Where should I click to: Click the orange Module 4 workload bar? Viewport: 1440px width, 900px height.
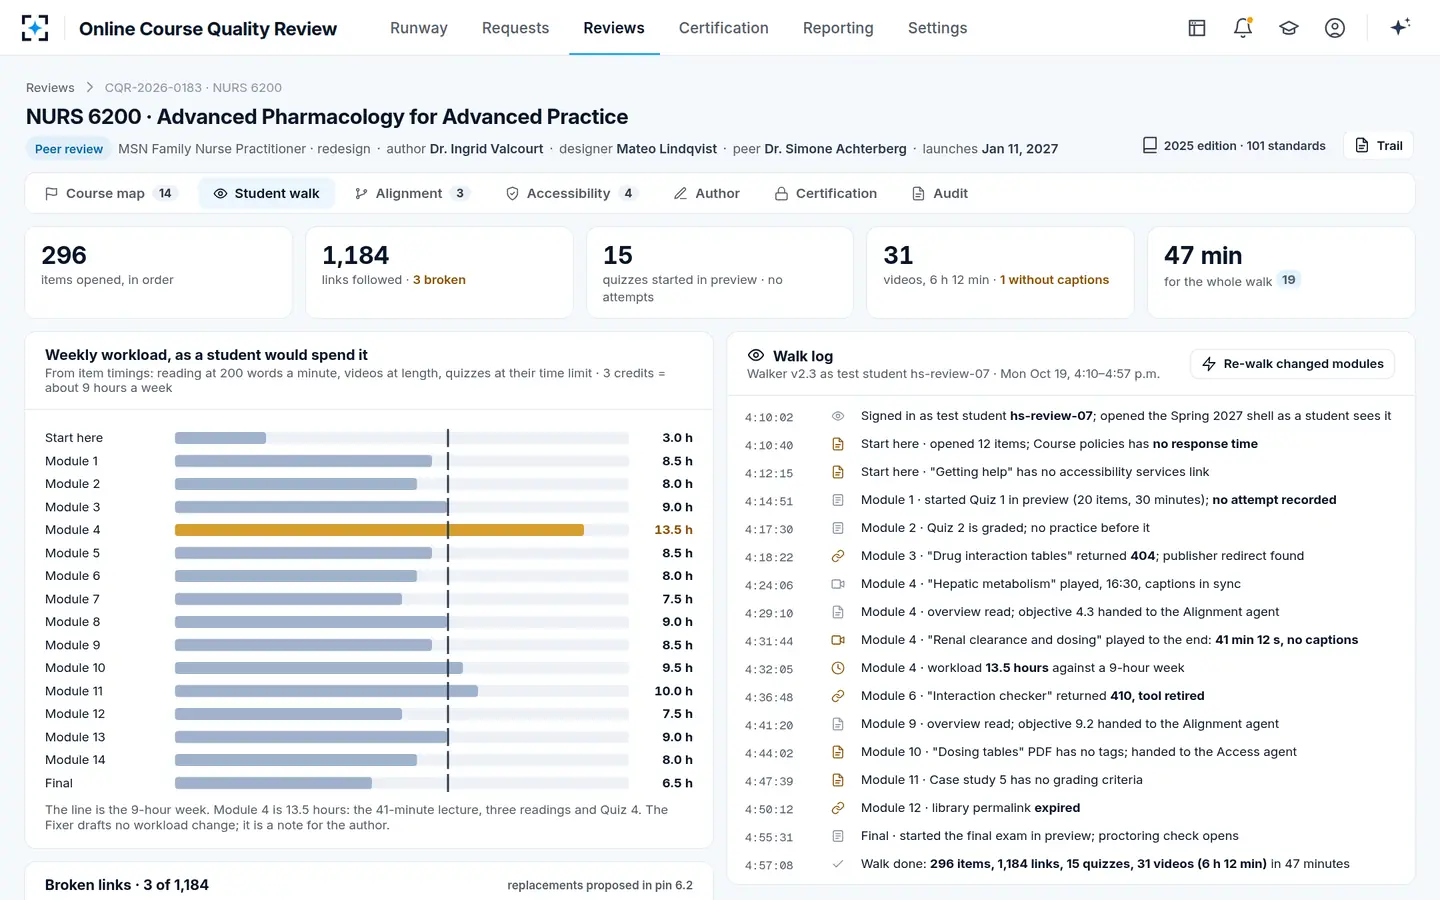click(x=379, y=530)
